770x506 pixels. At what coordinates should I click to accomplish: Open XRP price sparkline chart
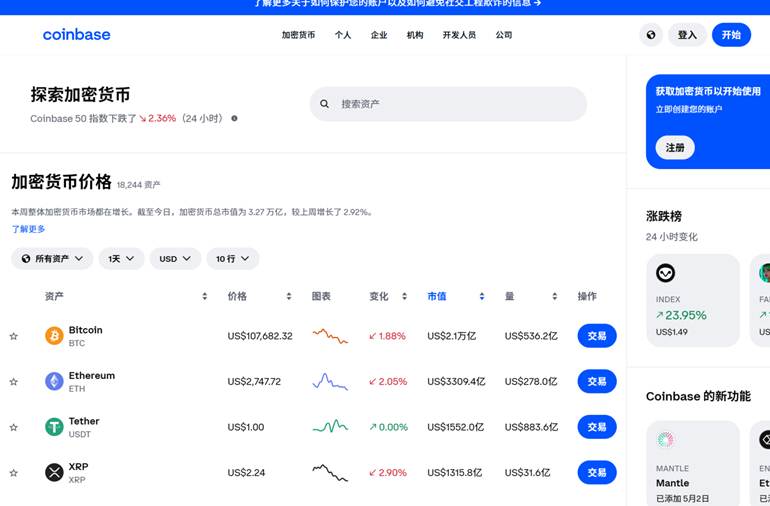pyautogui.click(x=330, y=473)
